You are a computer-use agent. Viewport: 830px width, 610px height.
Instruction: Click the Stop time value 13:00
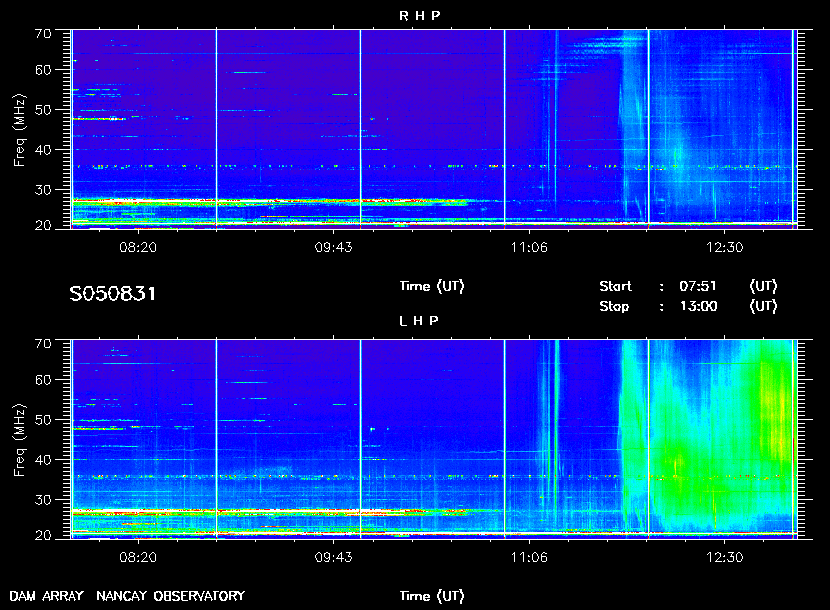coord(698,307)
